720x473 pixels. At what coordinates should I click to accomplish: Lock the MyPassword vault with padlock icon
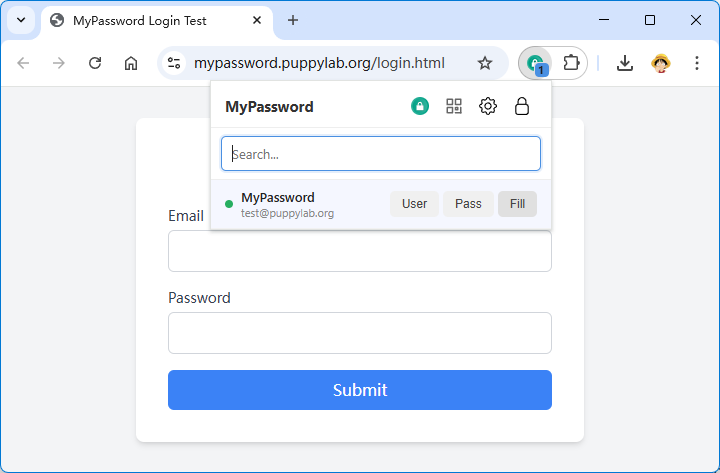(522, 106)
